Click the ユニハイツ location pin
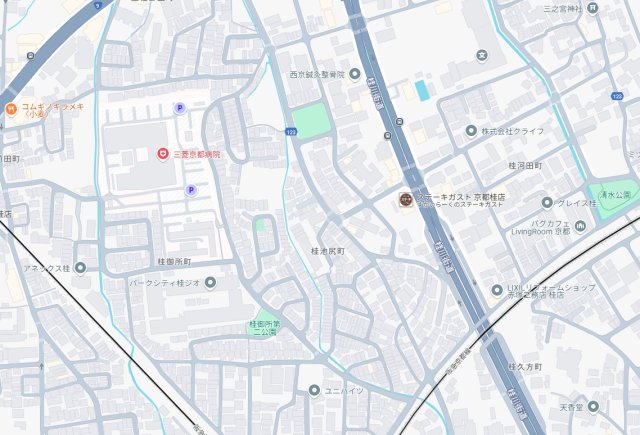This screenshot has width=640, height=435. pyautogui.click(x=314, y=391)
